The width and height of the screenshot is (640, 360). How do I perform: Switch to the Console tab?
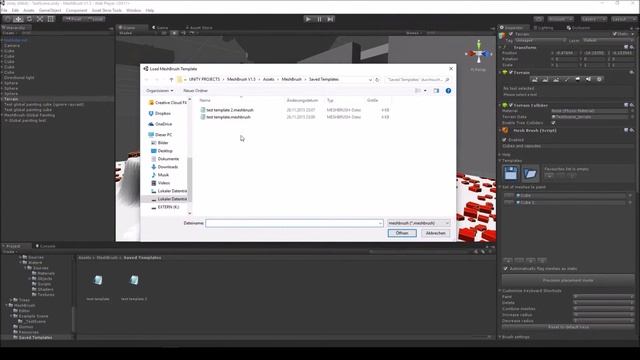45,246
